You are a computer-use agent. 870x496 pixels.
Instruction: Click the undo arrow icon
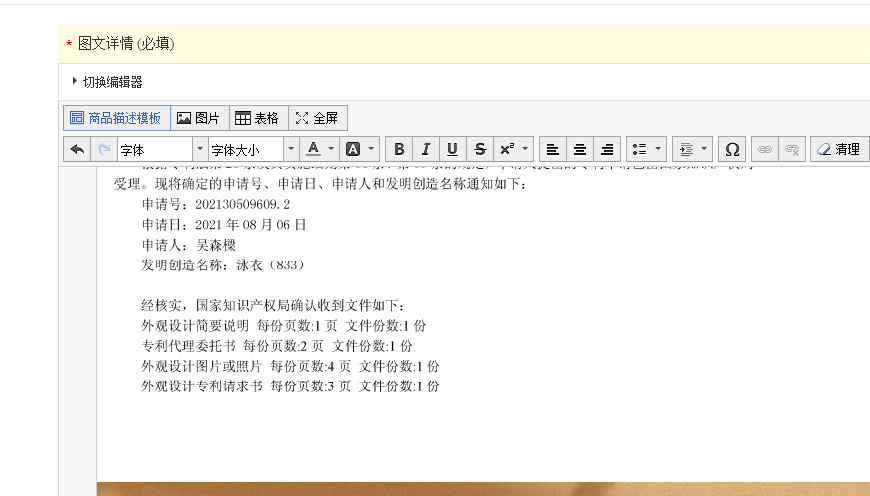coord(78,149)
